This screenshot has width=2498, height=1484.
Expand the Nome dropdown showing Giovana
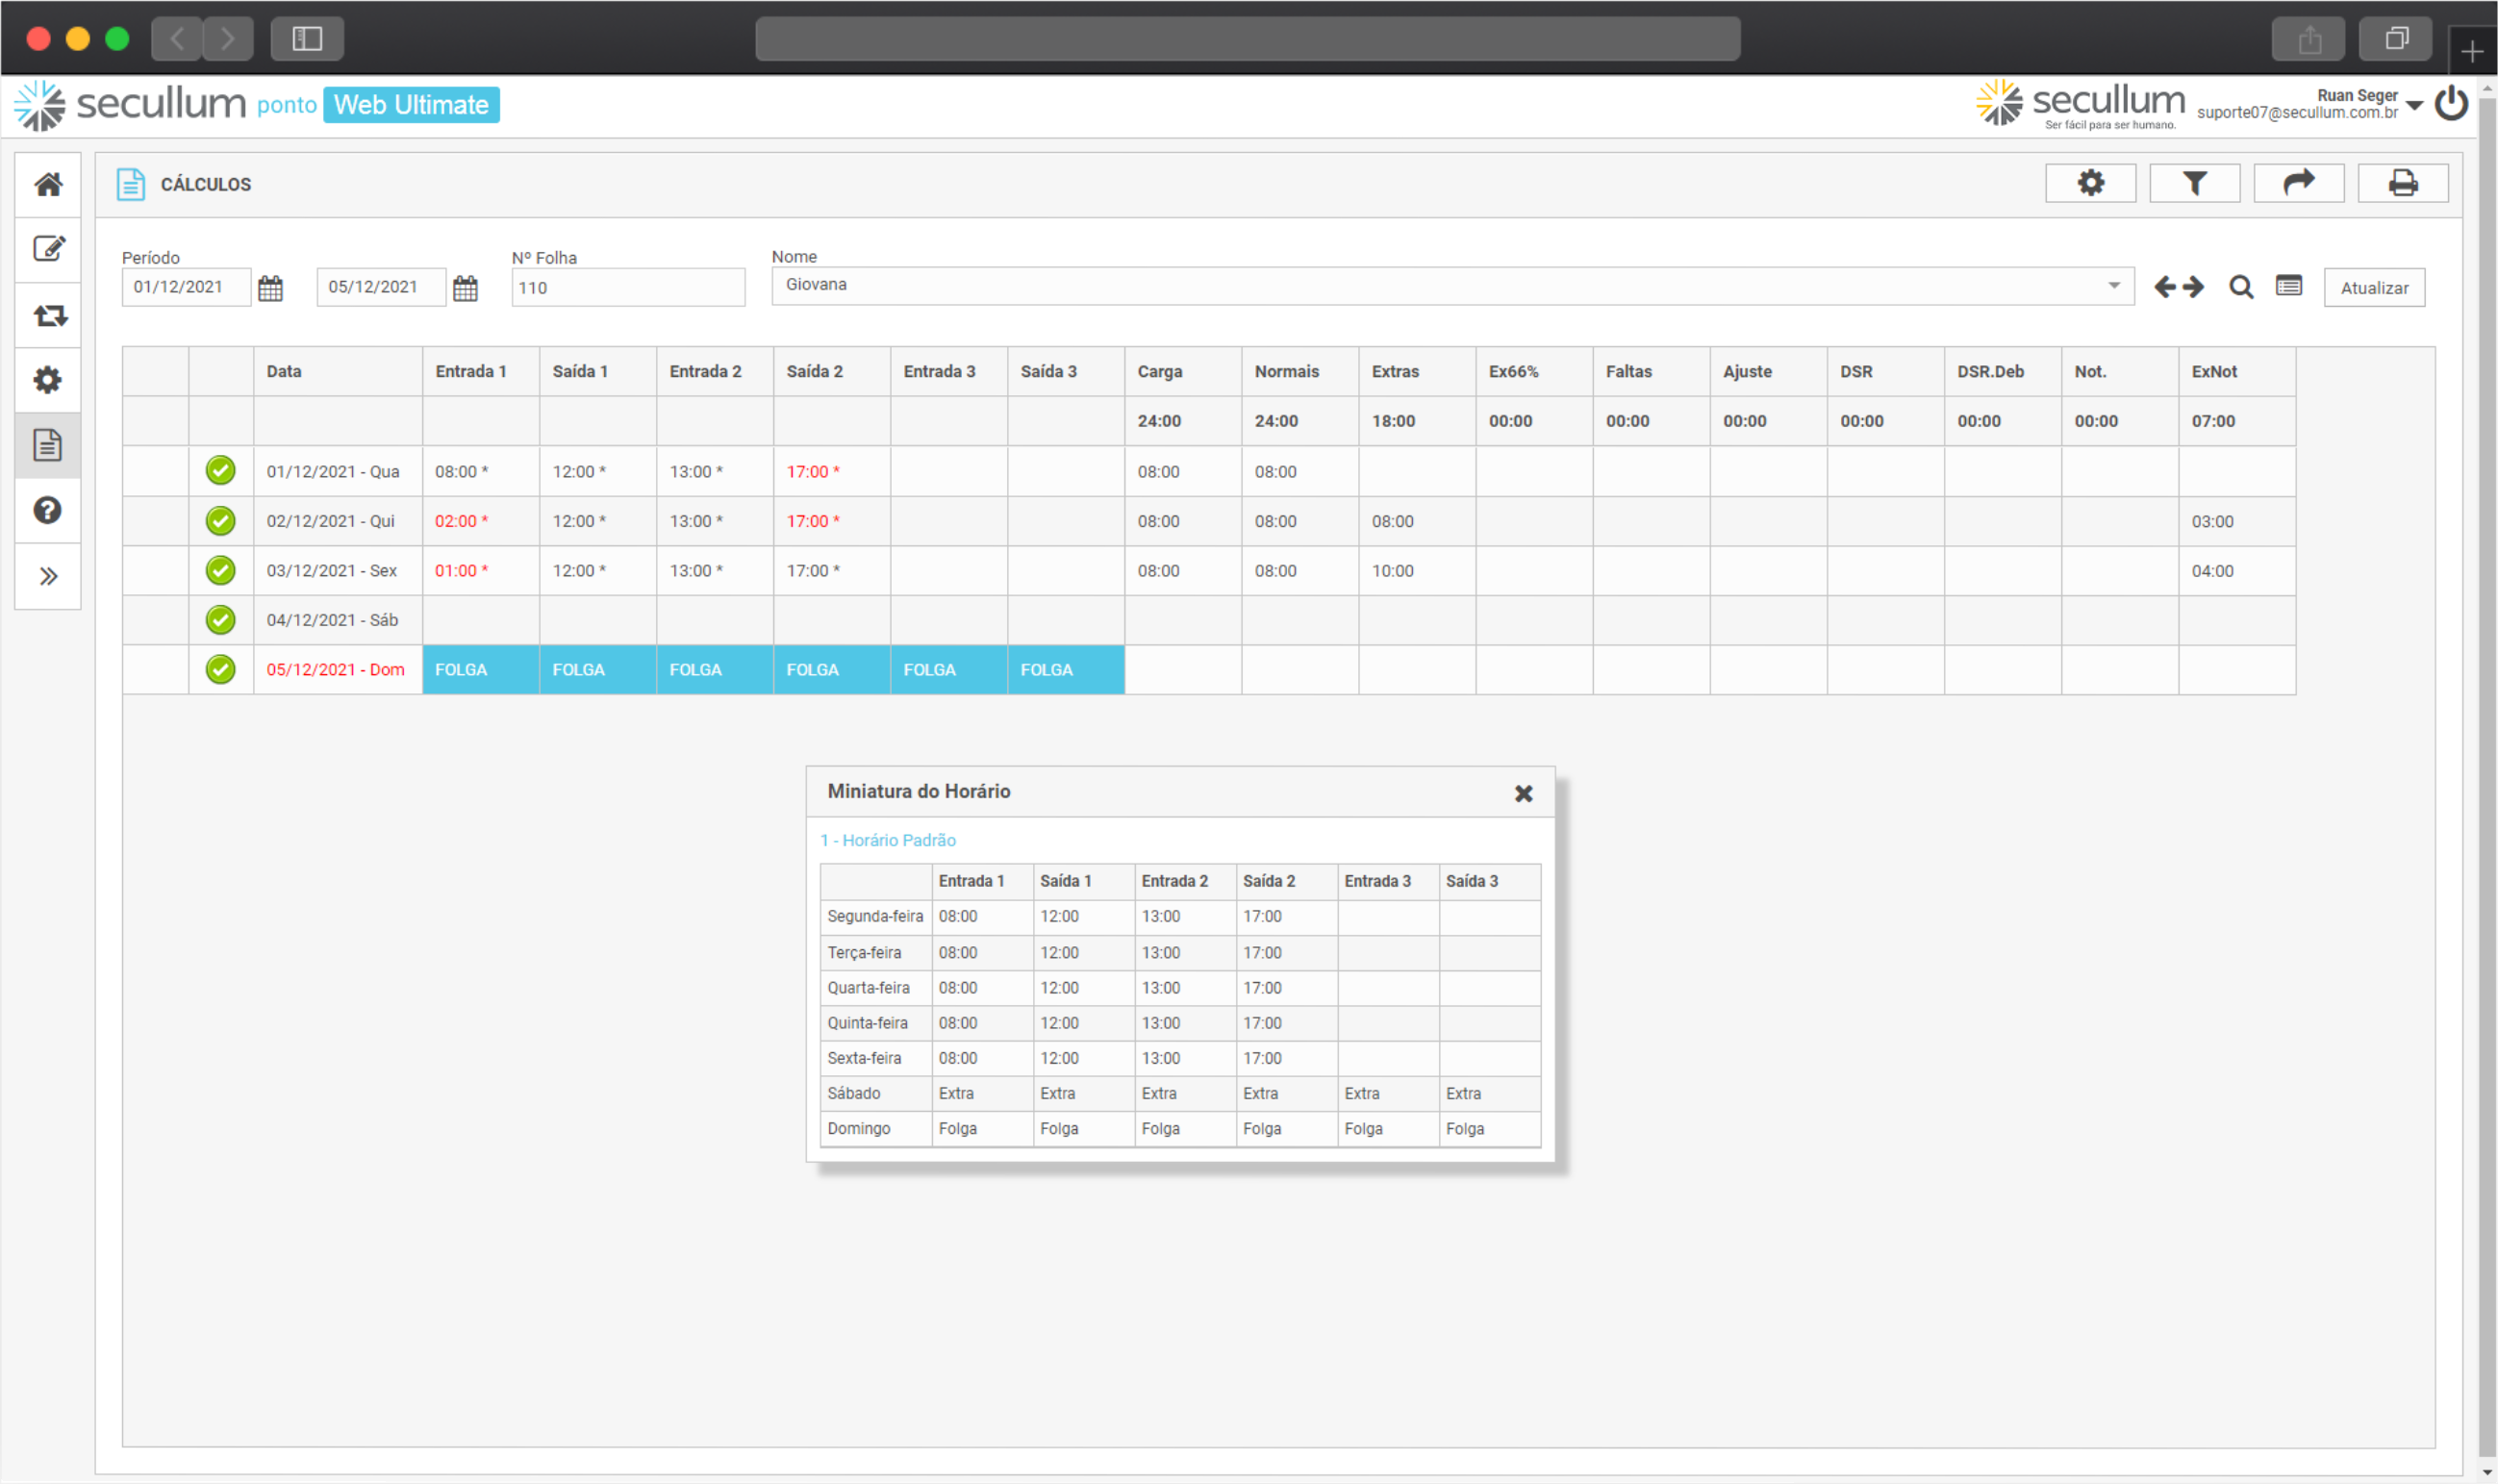tap(2113, 286)
